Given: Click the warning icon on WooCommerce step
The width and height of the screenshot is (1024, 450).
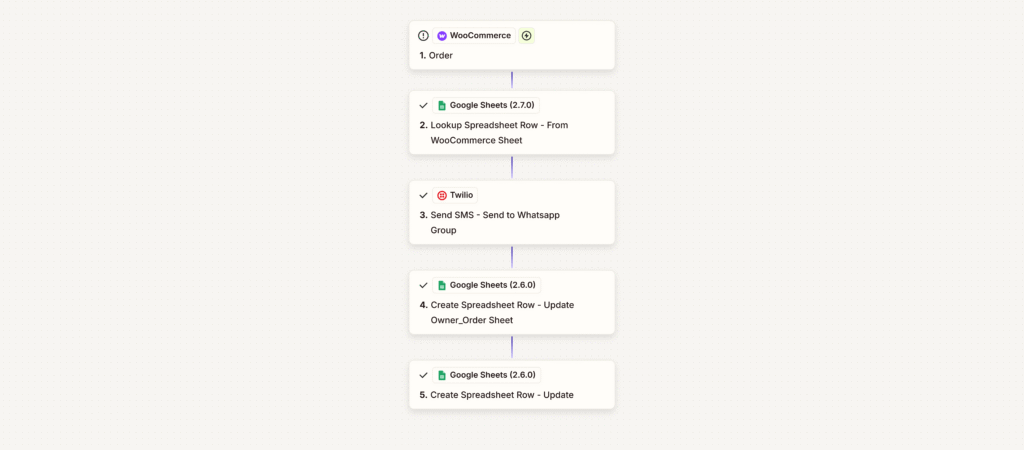Looking at the screenshot, I should [423, 36].
